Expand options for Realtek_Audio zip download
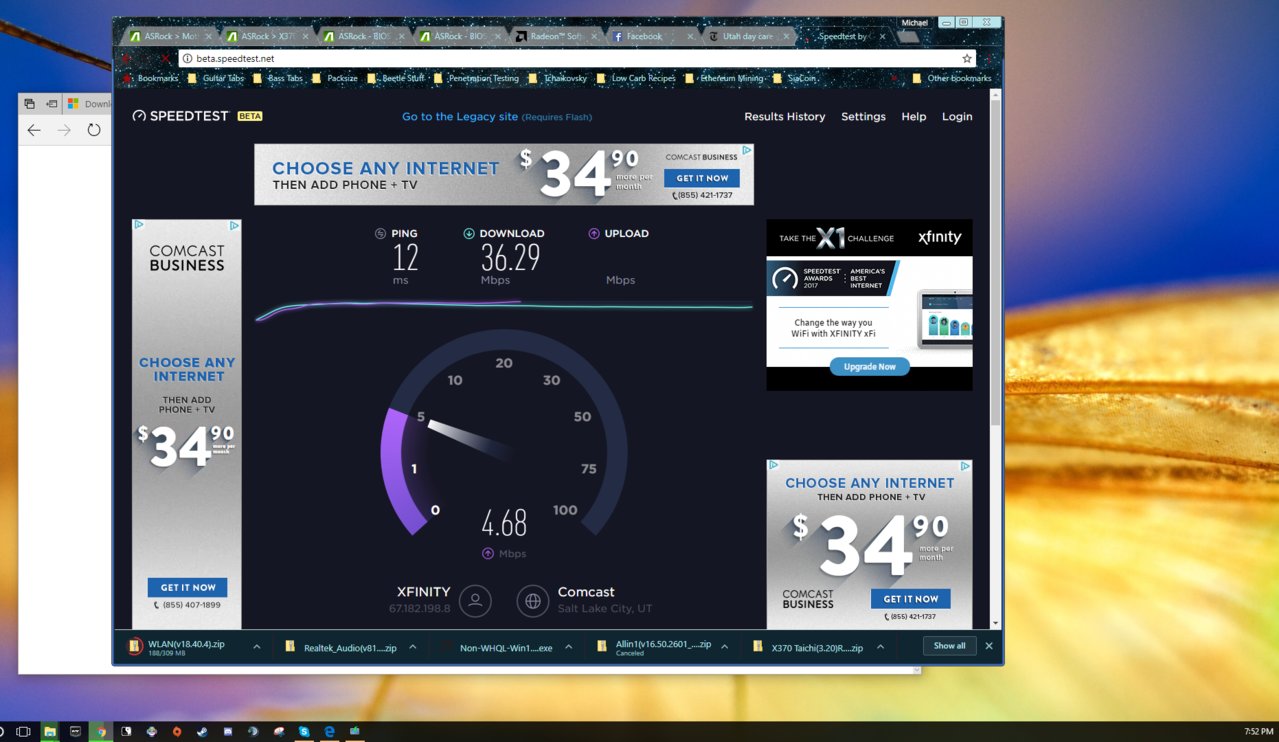Viewport: 1279px width, 742px height. click(413, 647)
